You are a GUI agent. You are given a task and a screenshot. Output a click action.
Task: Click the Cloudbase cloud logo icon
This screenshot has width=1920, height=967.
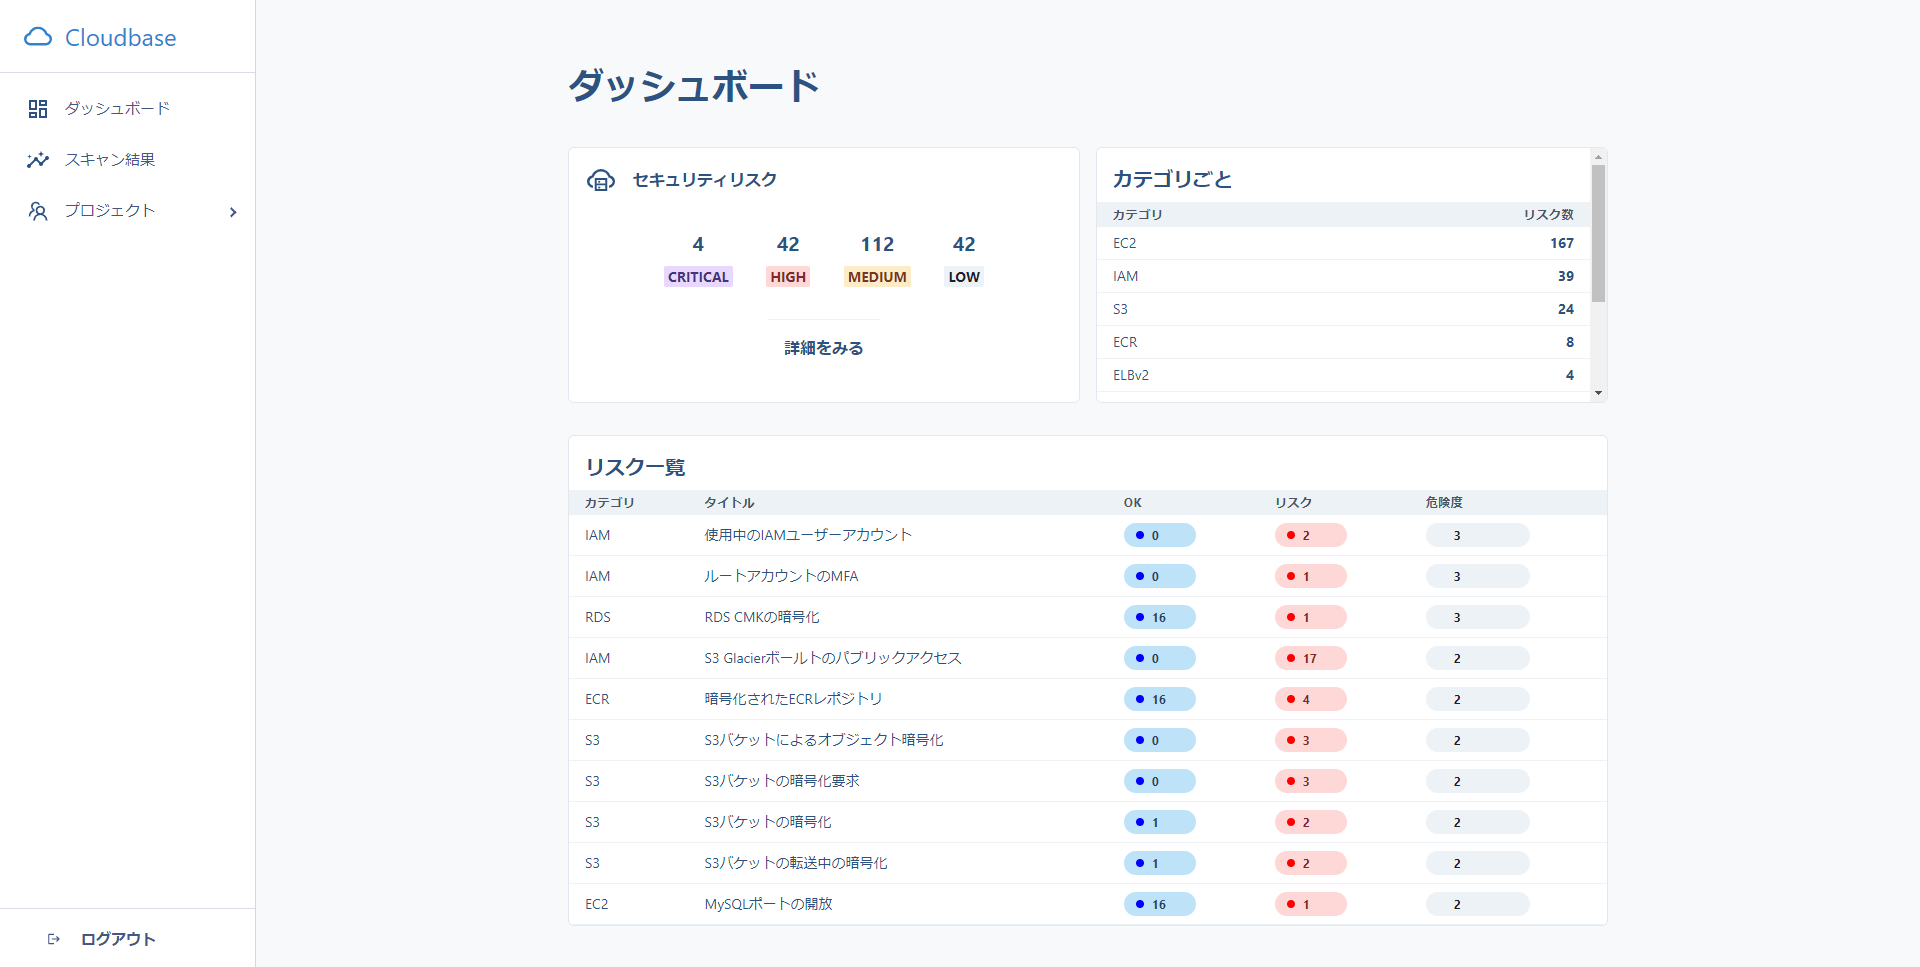pyautogui.click(x=38, y=37)
